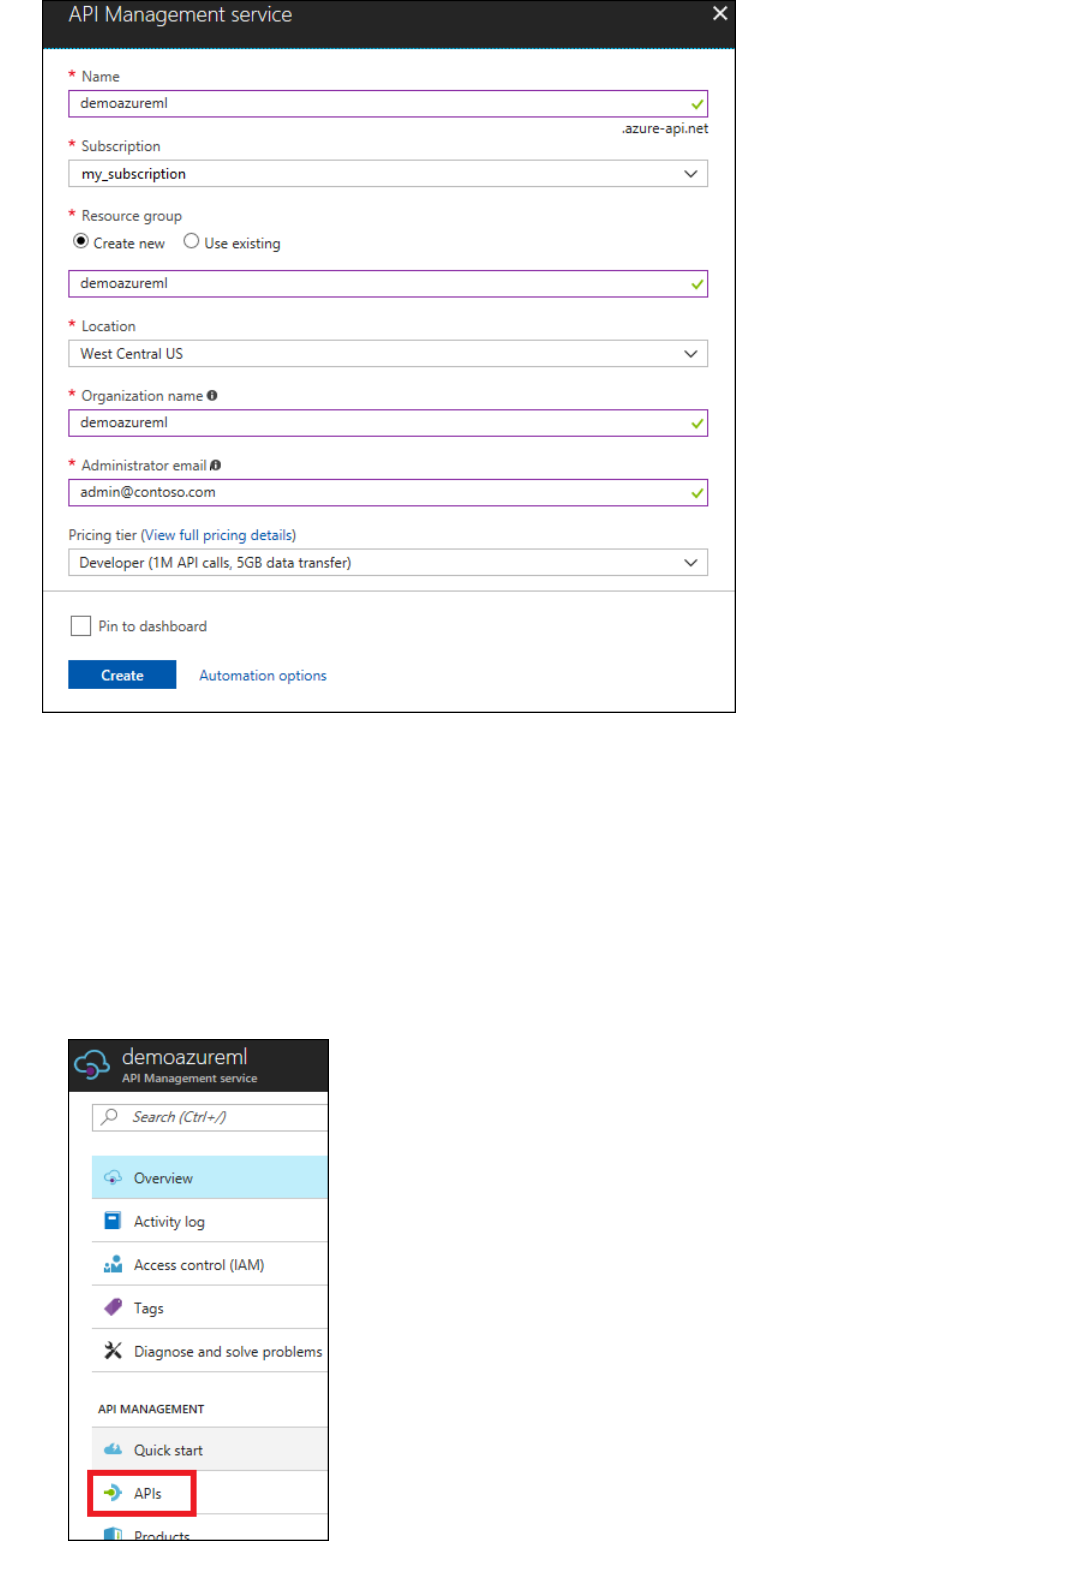The image size is (1076, 1570).
Task: Select Quick start in API Management
Action: coord(168,1450)
